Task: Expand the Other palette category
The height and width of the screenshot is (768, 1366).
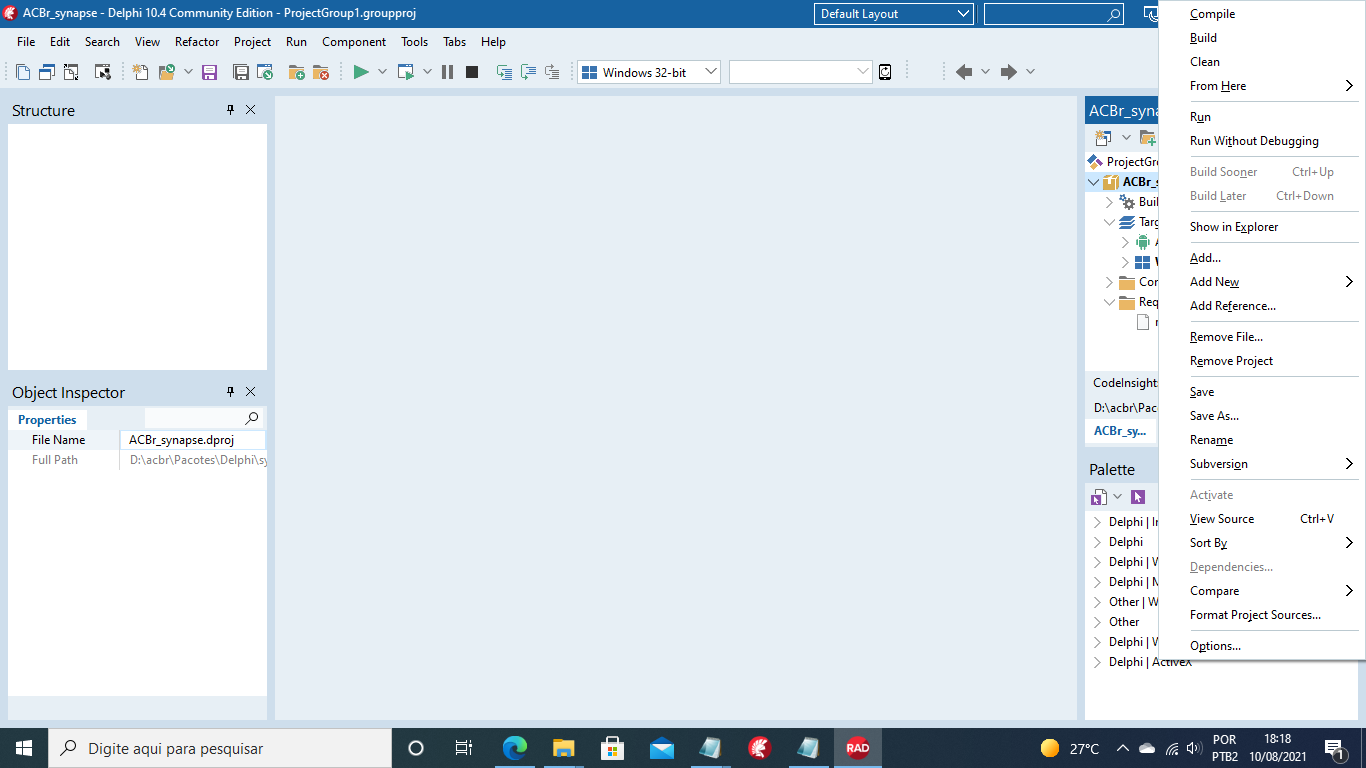Action: [1098, 622]
